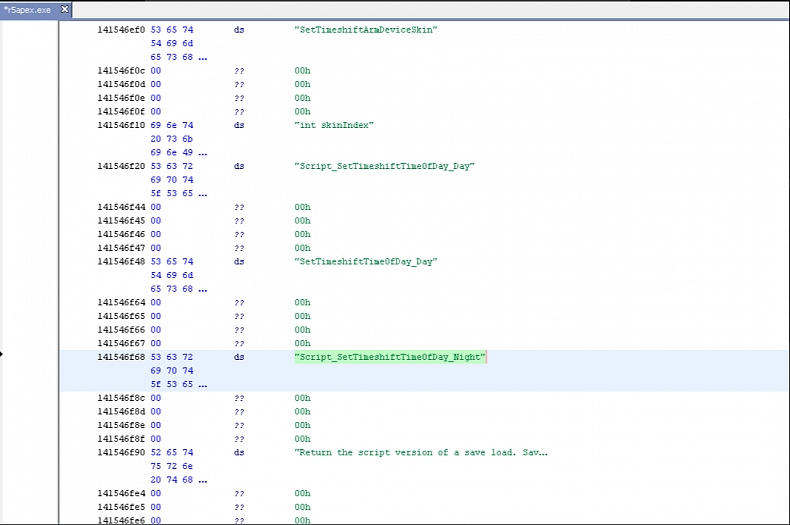Viewport: 790px width, 525px height.
Task: Select the 00h operand at address 141546f44
Action: point(302,207)
